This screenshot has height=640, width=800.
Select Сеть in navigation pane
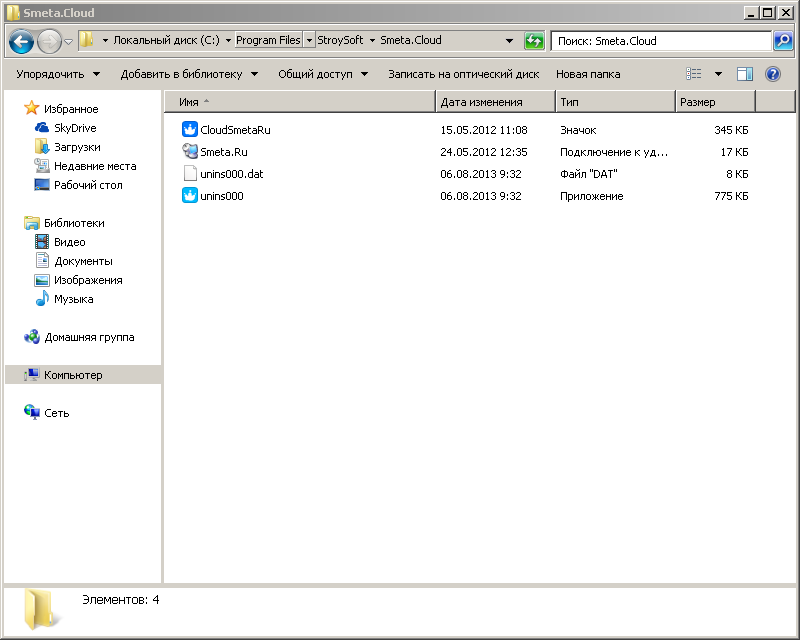coord(57,413)
